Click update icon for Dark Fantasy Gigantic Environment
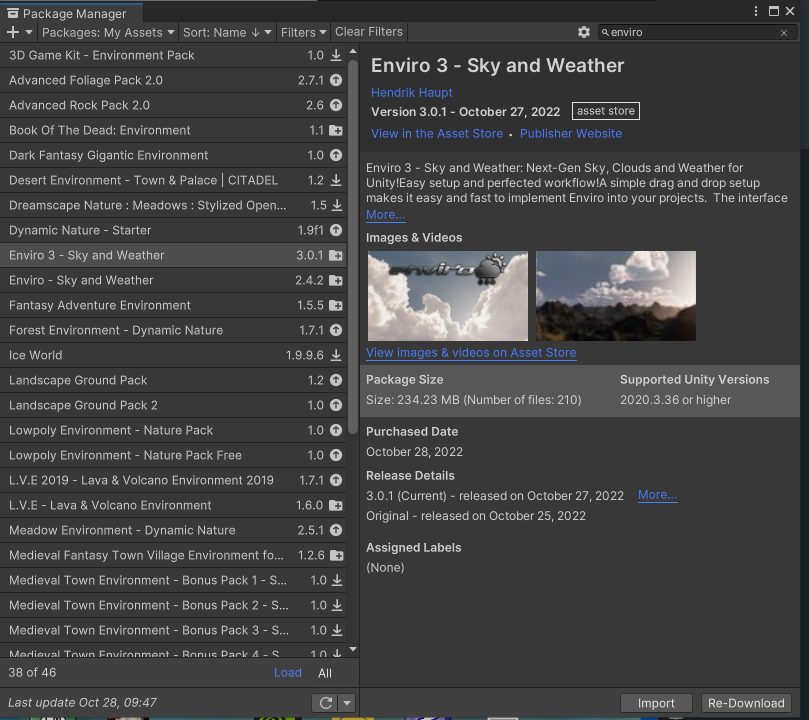809x720 pixels. pos(336,155)
